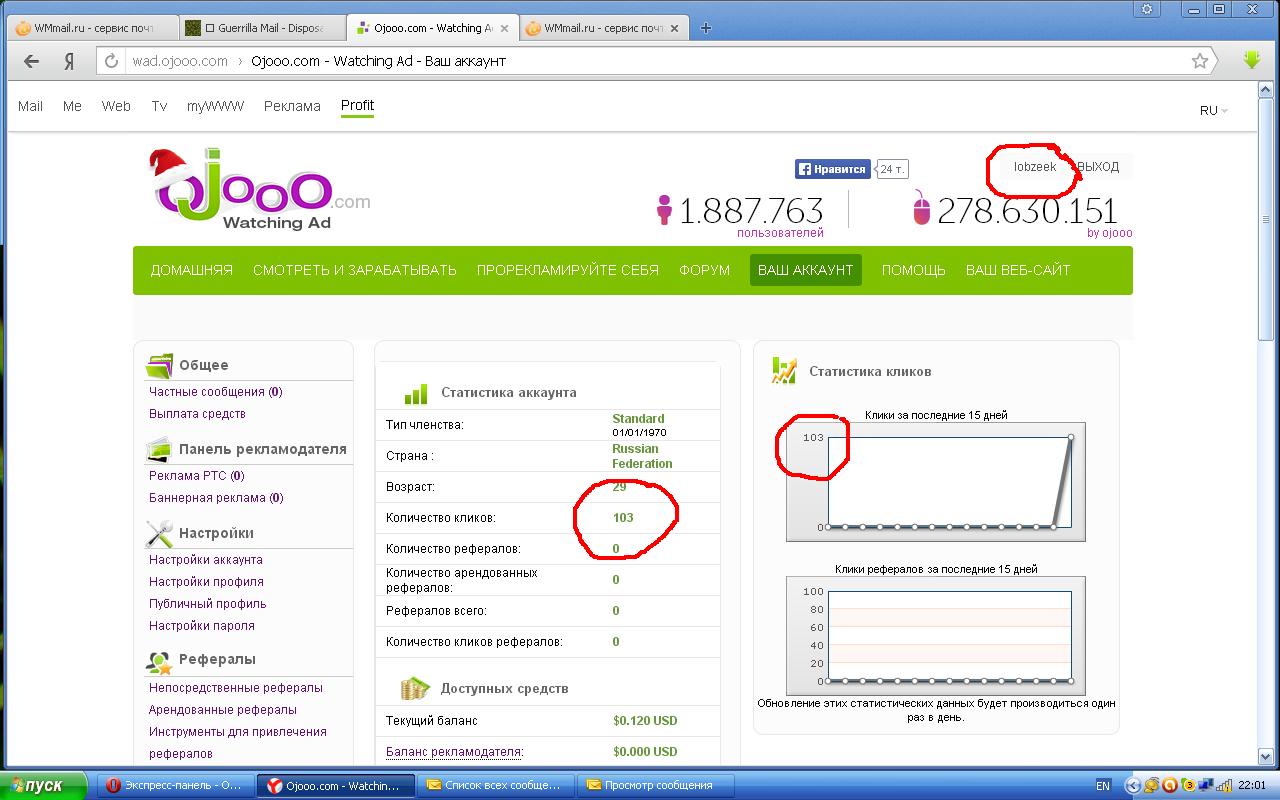Open Реклама PTC in the advertiser panel
The width and height of the screenshot is (1280, 800).
point(196,476)
